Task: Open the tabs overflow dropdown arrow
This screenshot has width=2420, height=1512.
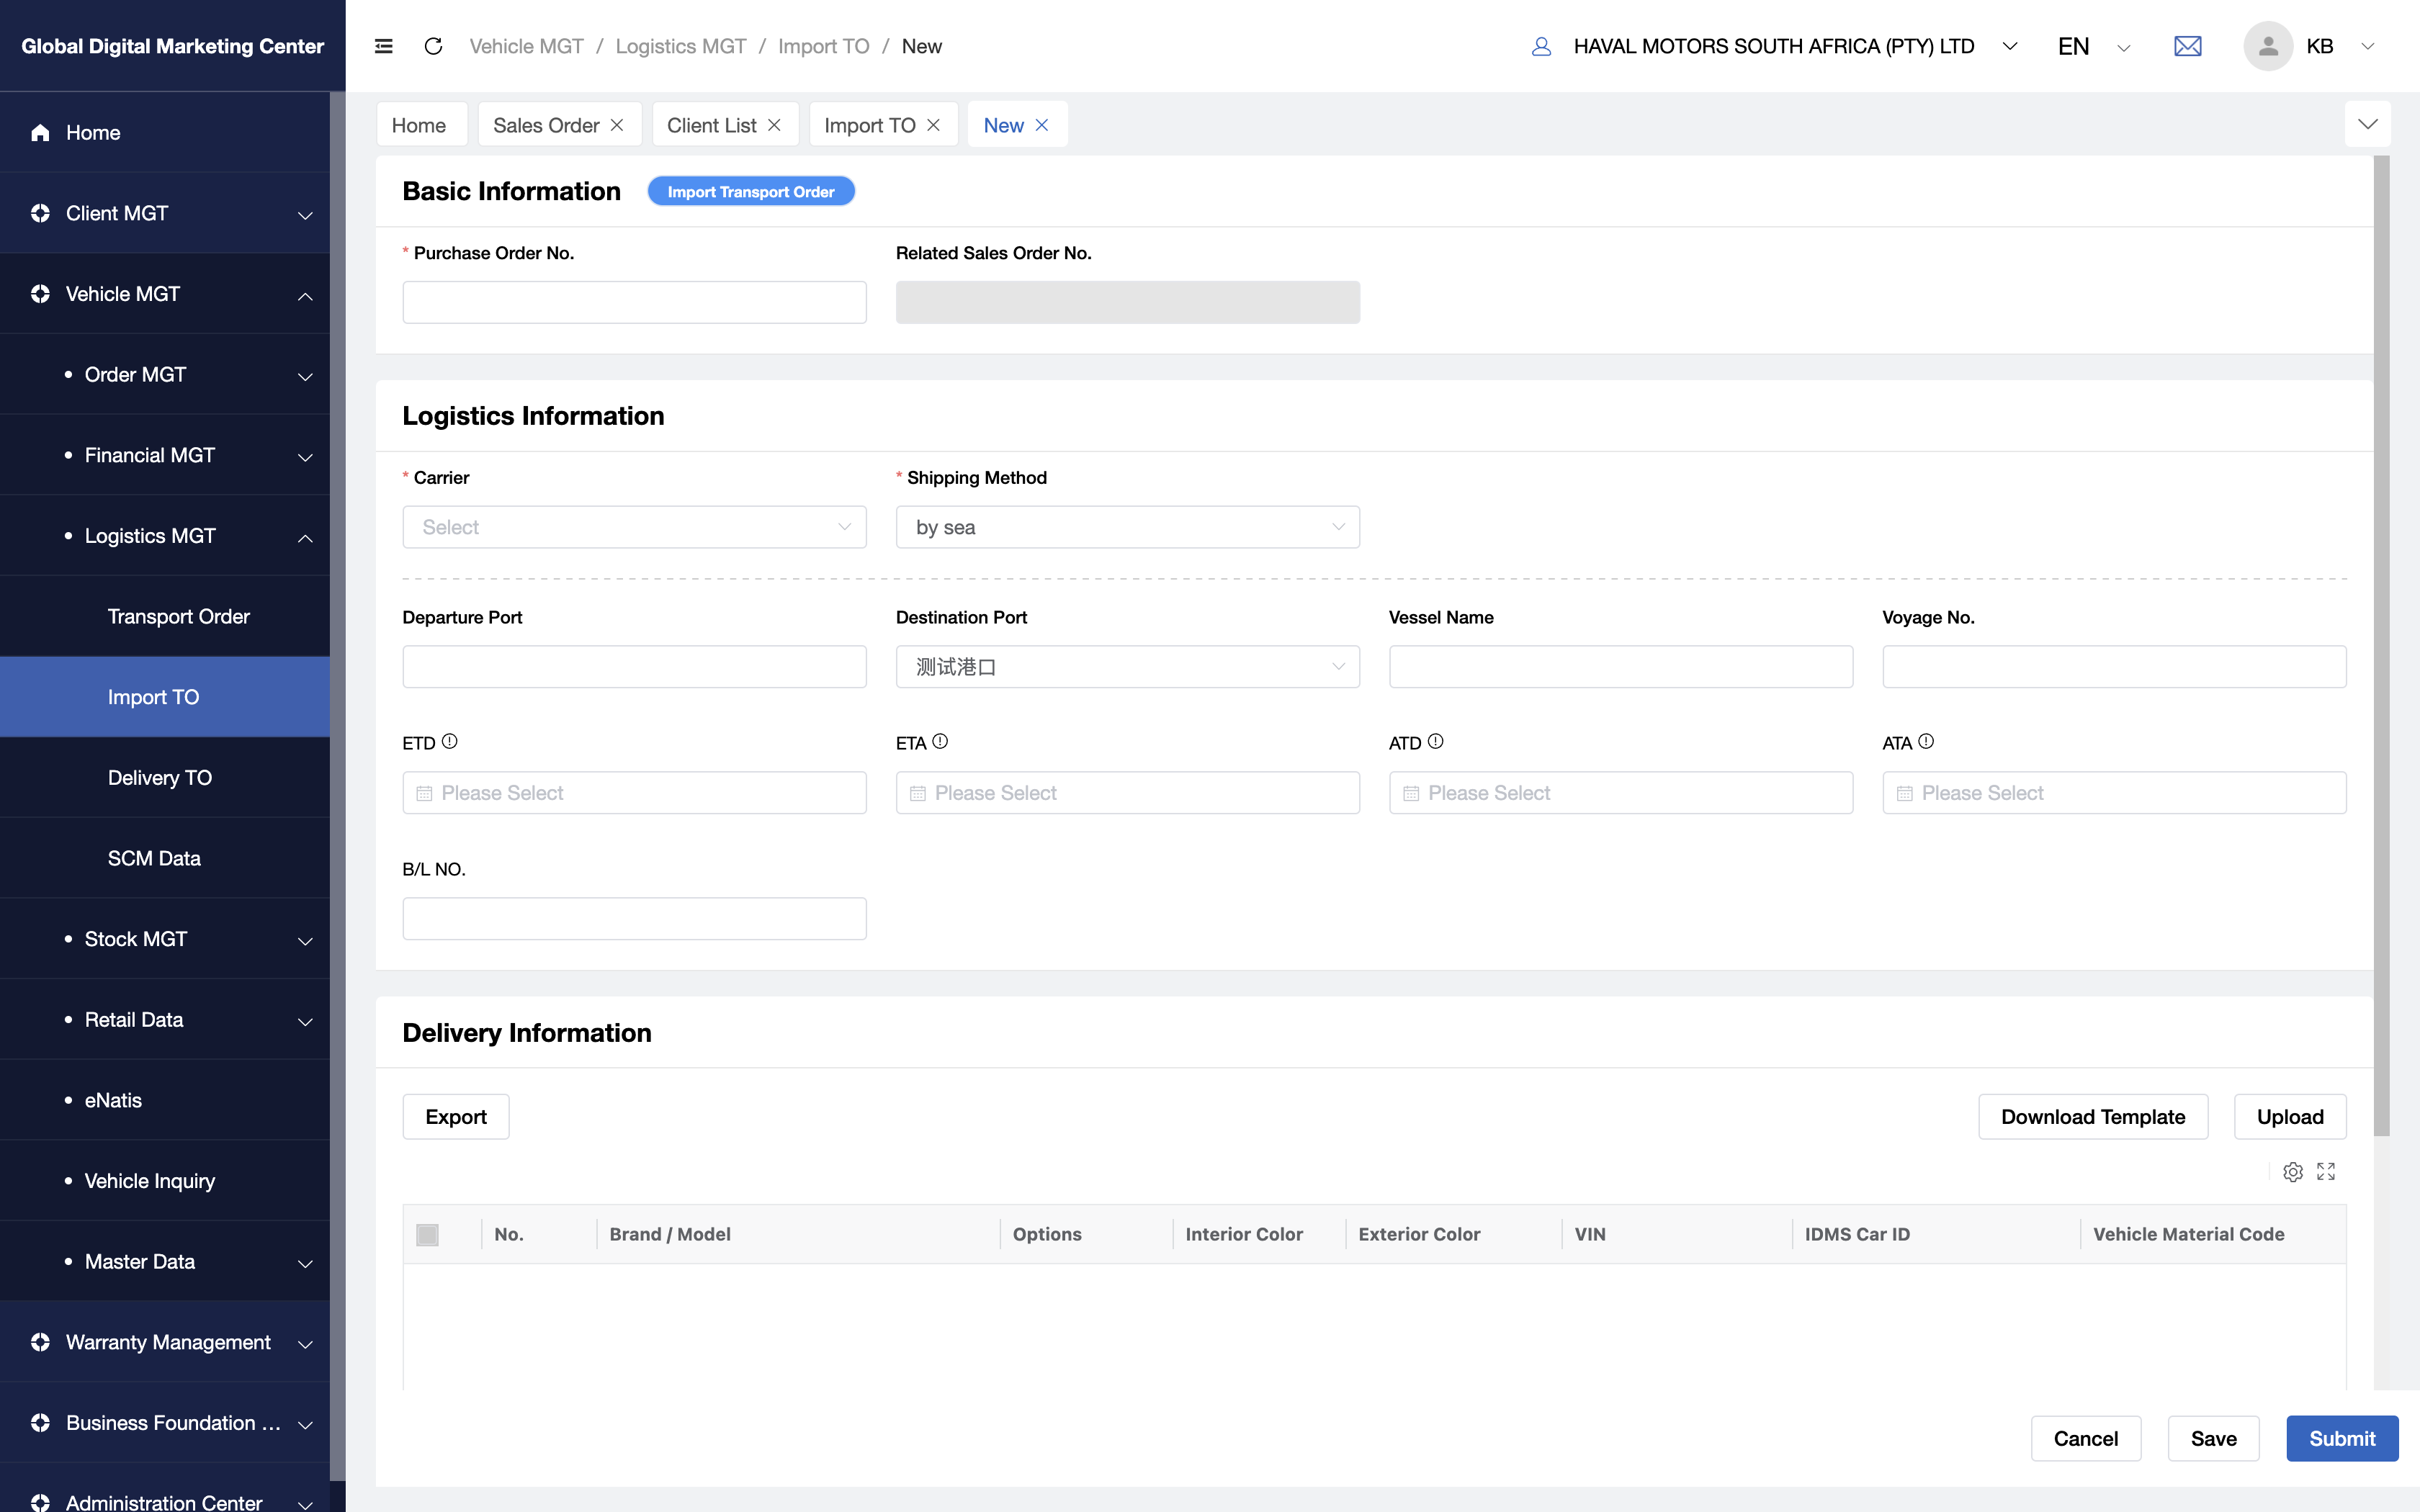Action: click(x=2367, y=124)
